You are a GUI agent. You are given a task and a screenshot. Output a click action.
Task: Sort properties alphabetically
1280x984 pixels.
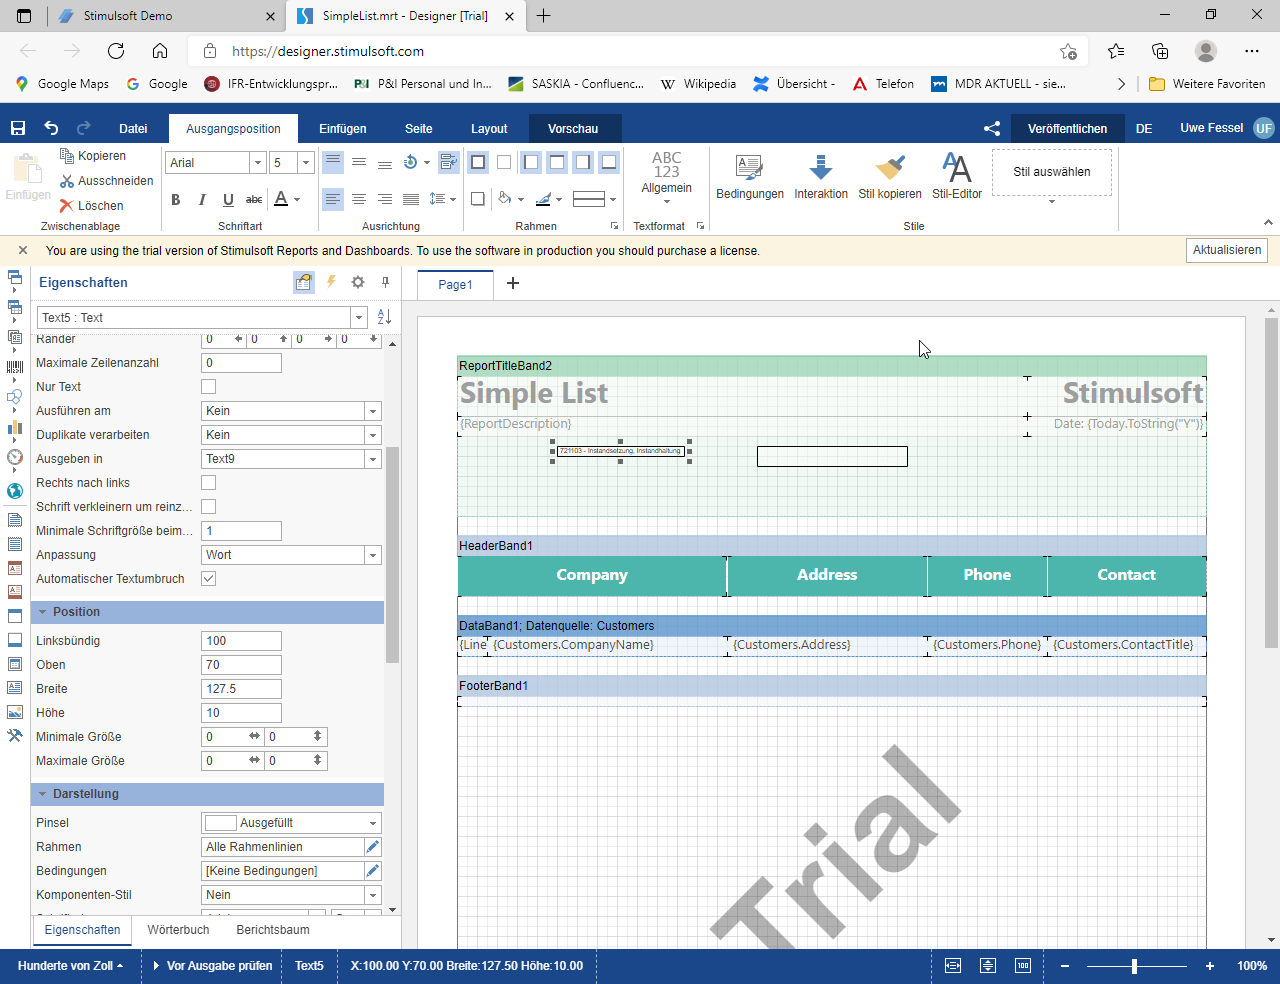coord(384,317)
